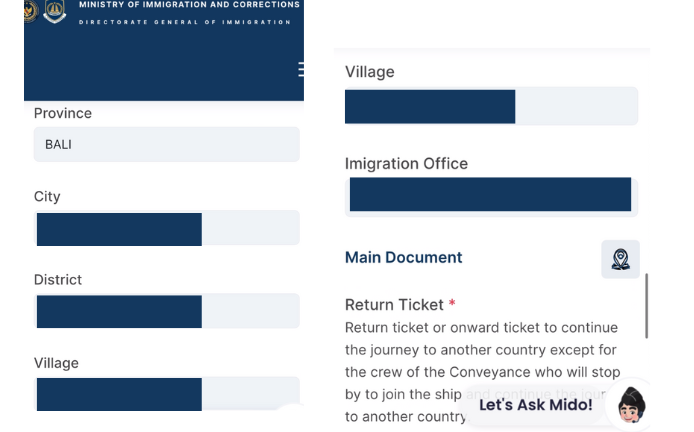Screen dimensions: 694x432
Task: Select the Village field below District
Action: [x=166, y=392]
